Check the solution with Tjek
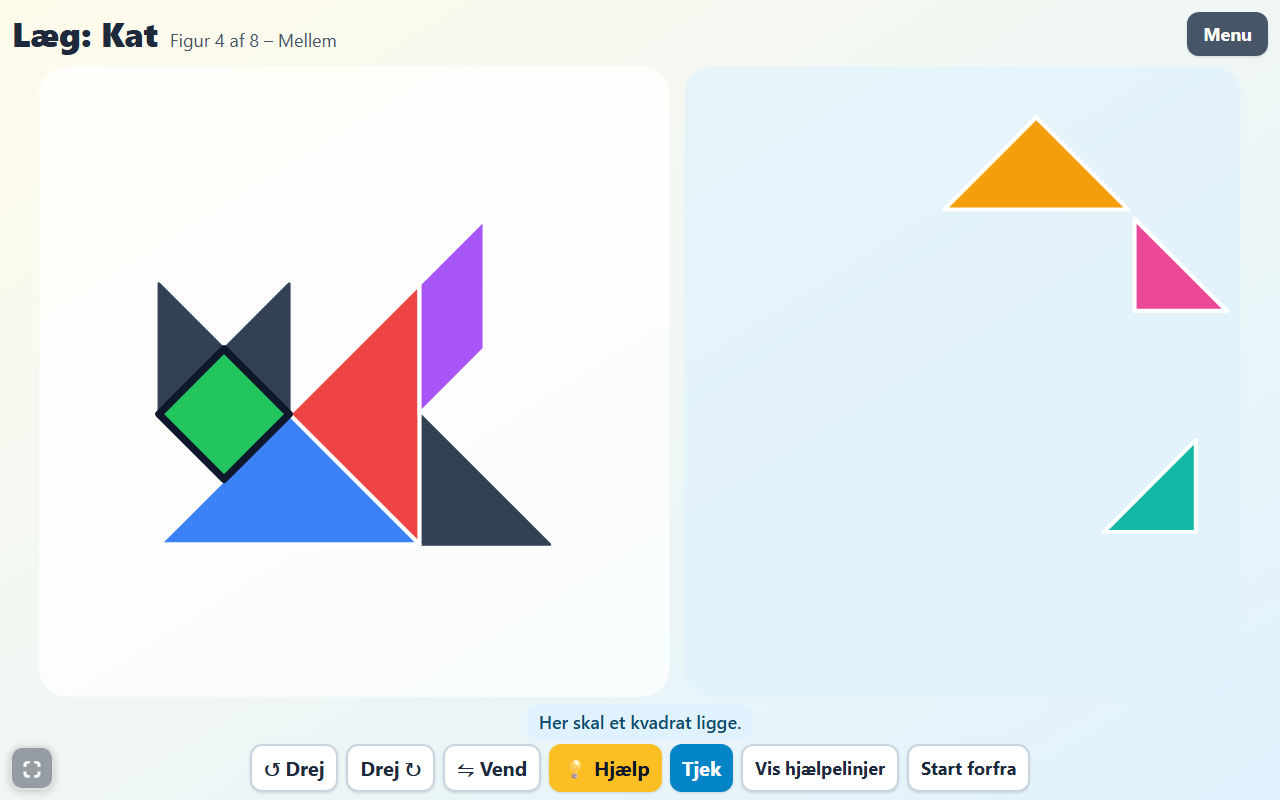 click(x=701, y=768)
